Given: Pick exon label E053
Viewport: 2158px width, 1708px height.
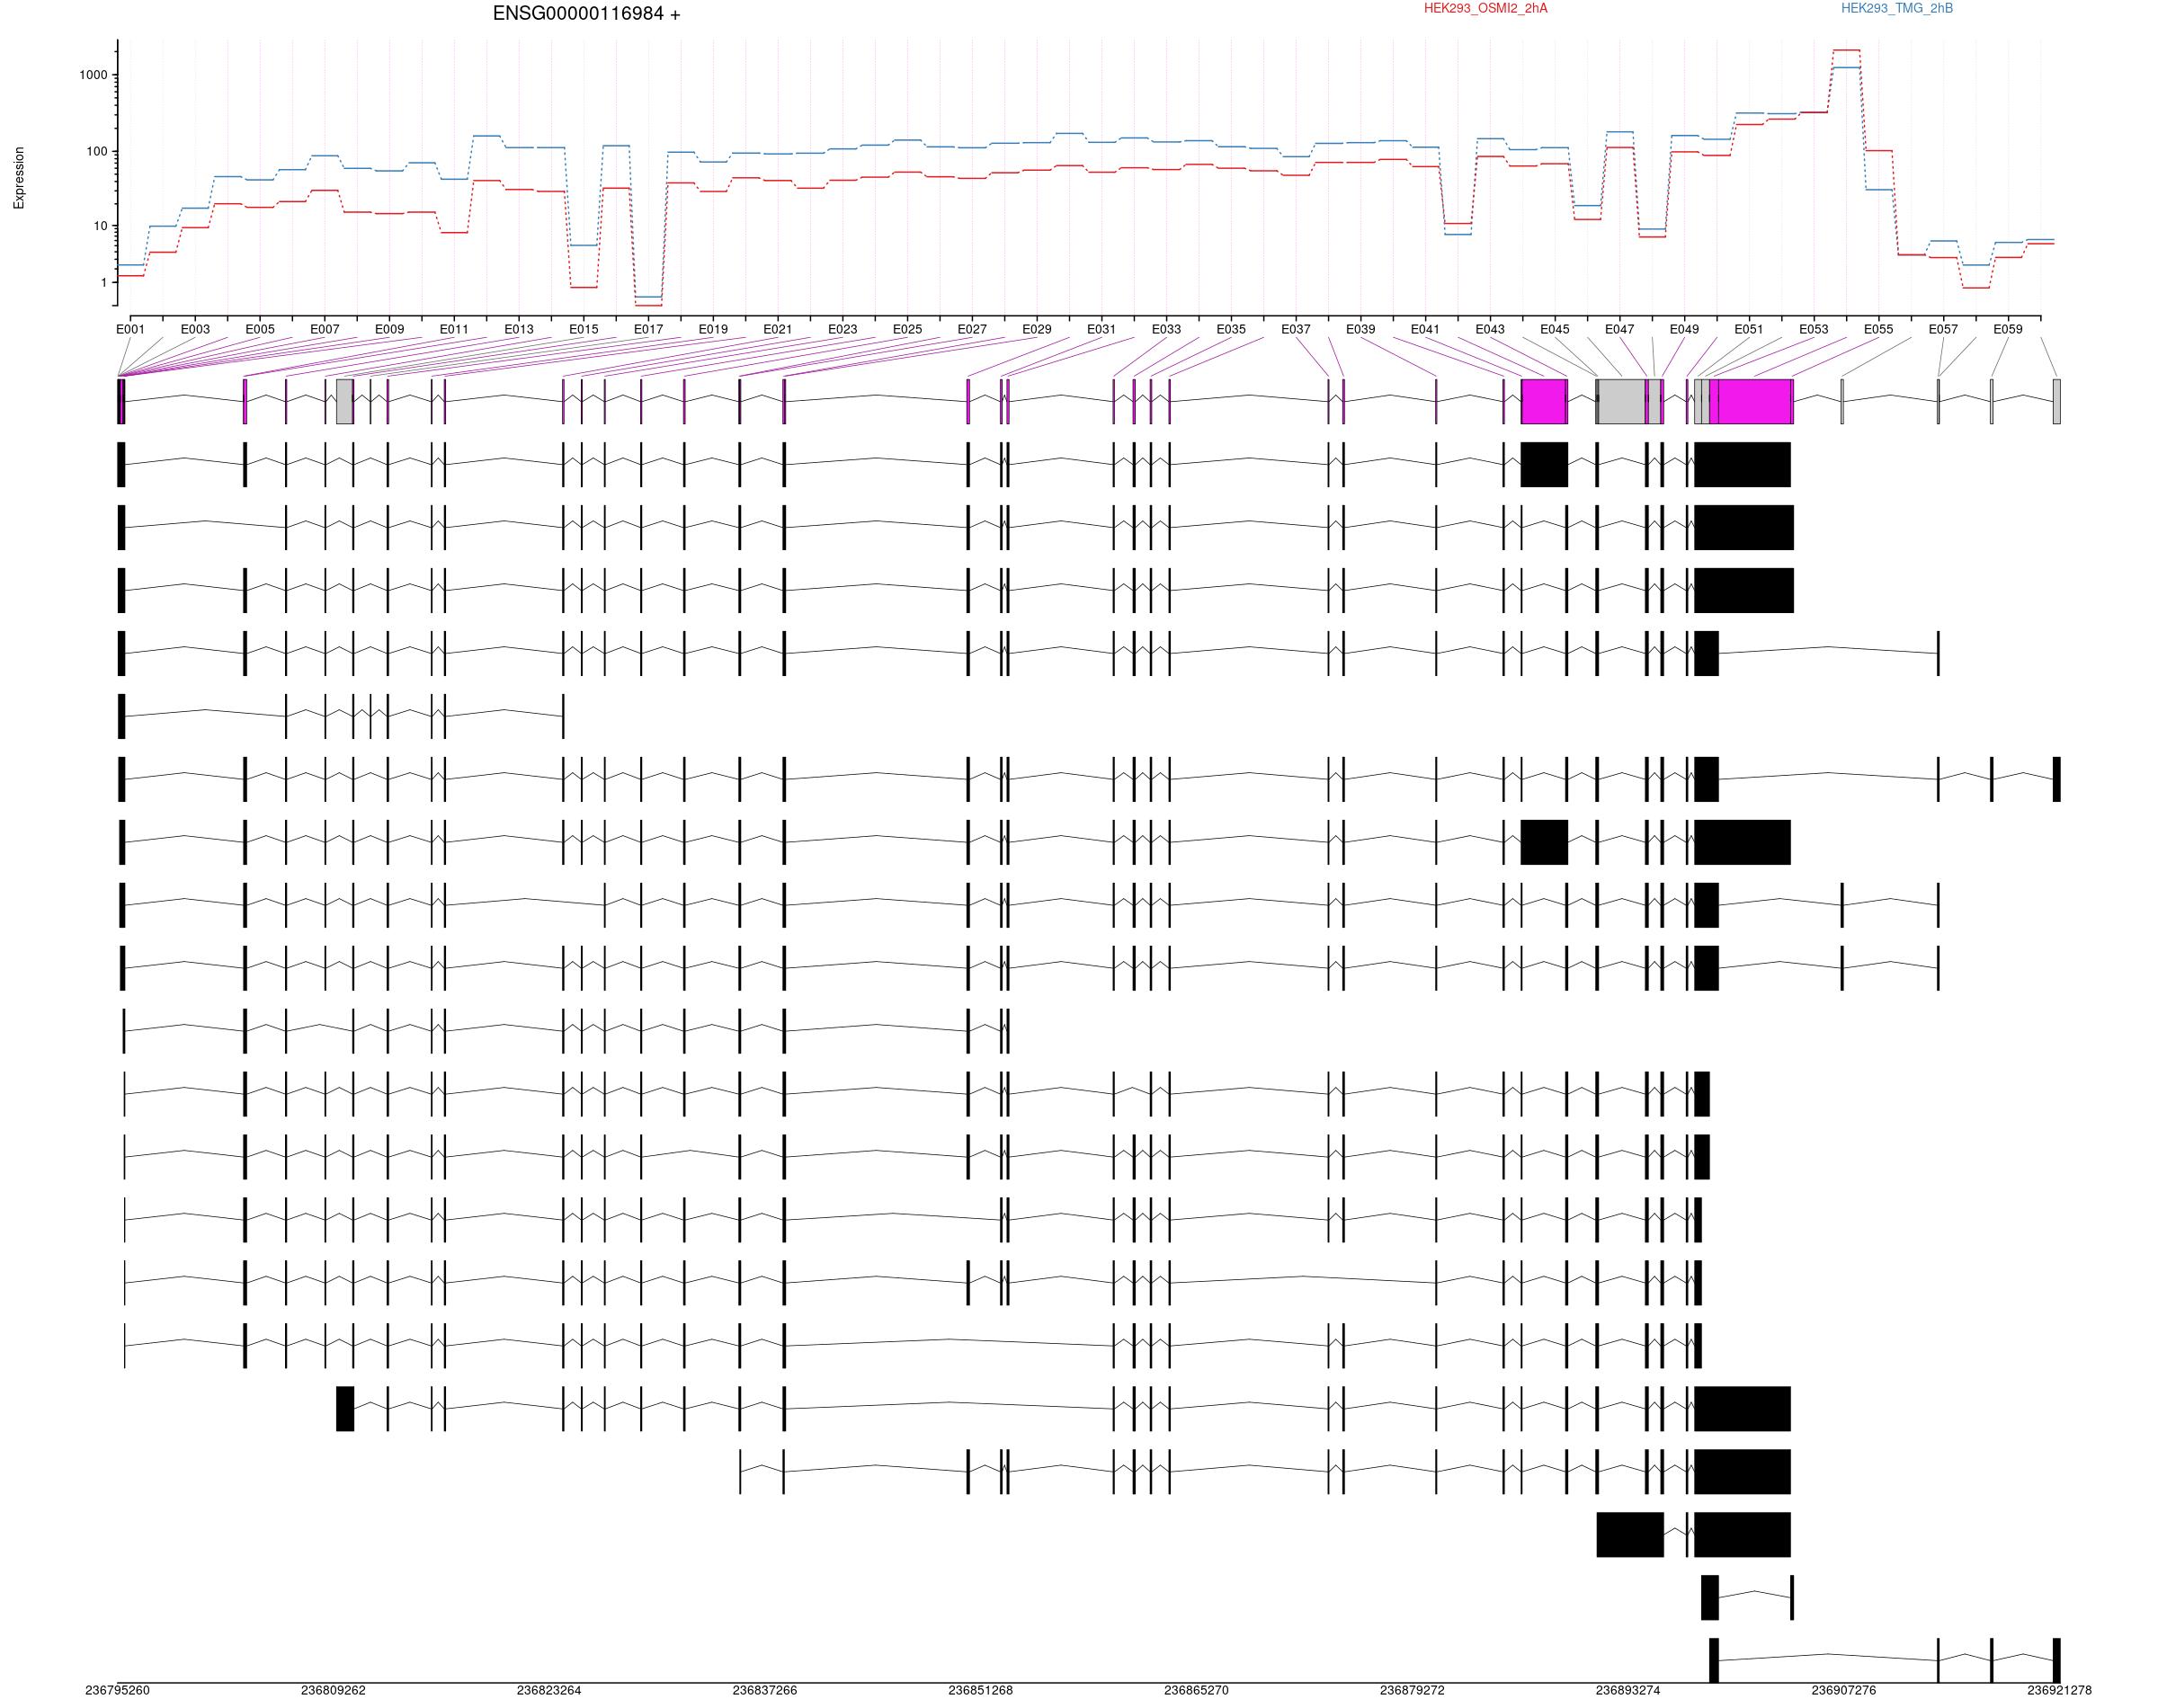Looking at the screenshot, I should [1814, 329].
